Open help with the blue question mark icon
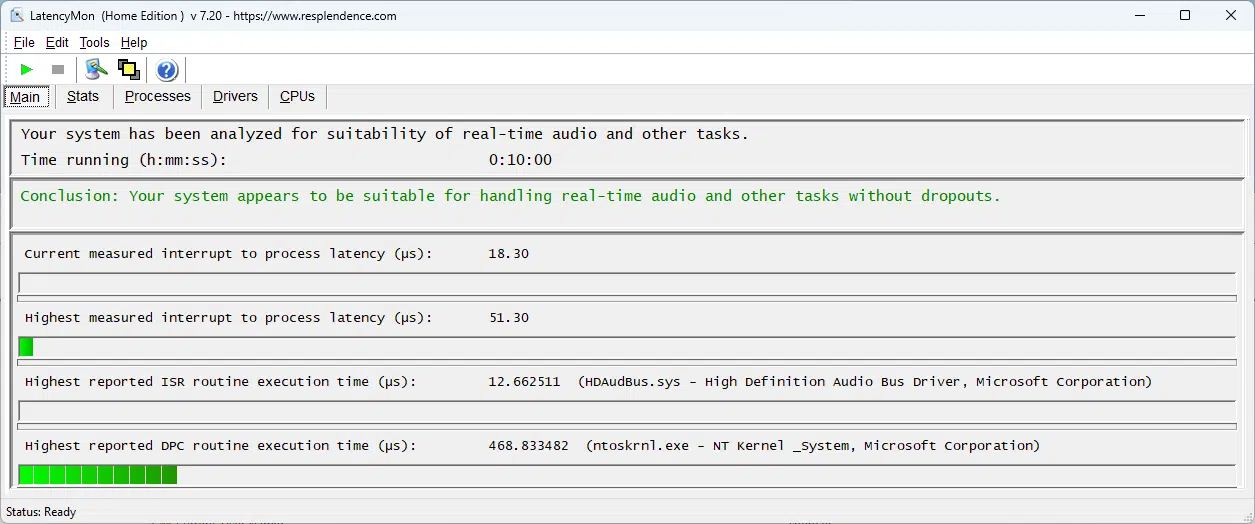This screenshot has width=1255, height=524. (167, 70)
